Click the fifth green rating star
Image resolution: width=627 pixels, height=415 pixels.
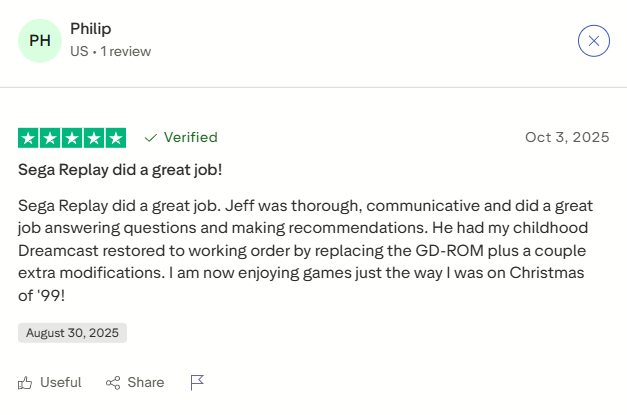click(x=115, y=138)
